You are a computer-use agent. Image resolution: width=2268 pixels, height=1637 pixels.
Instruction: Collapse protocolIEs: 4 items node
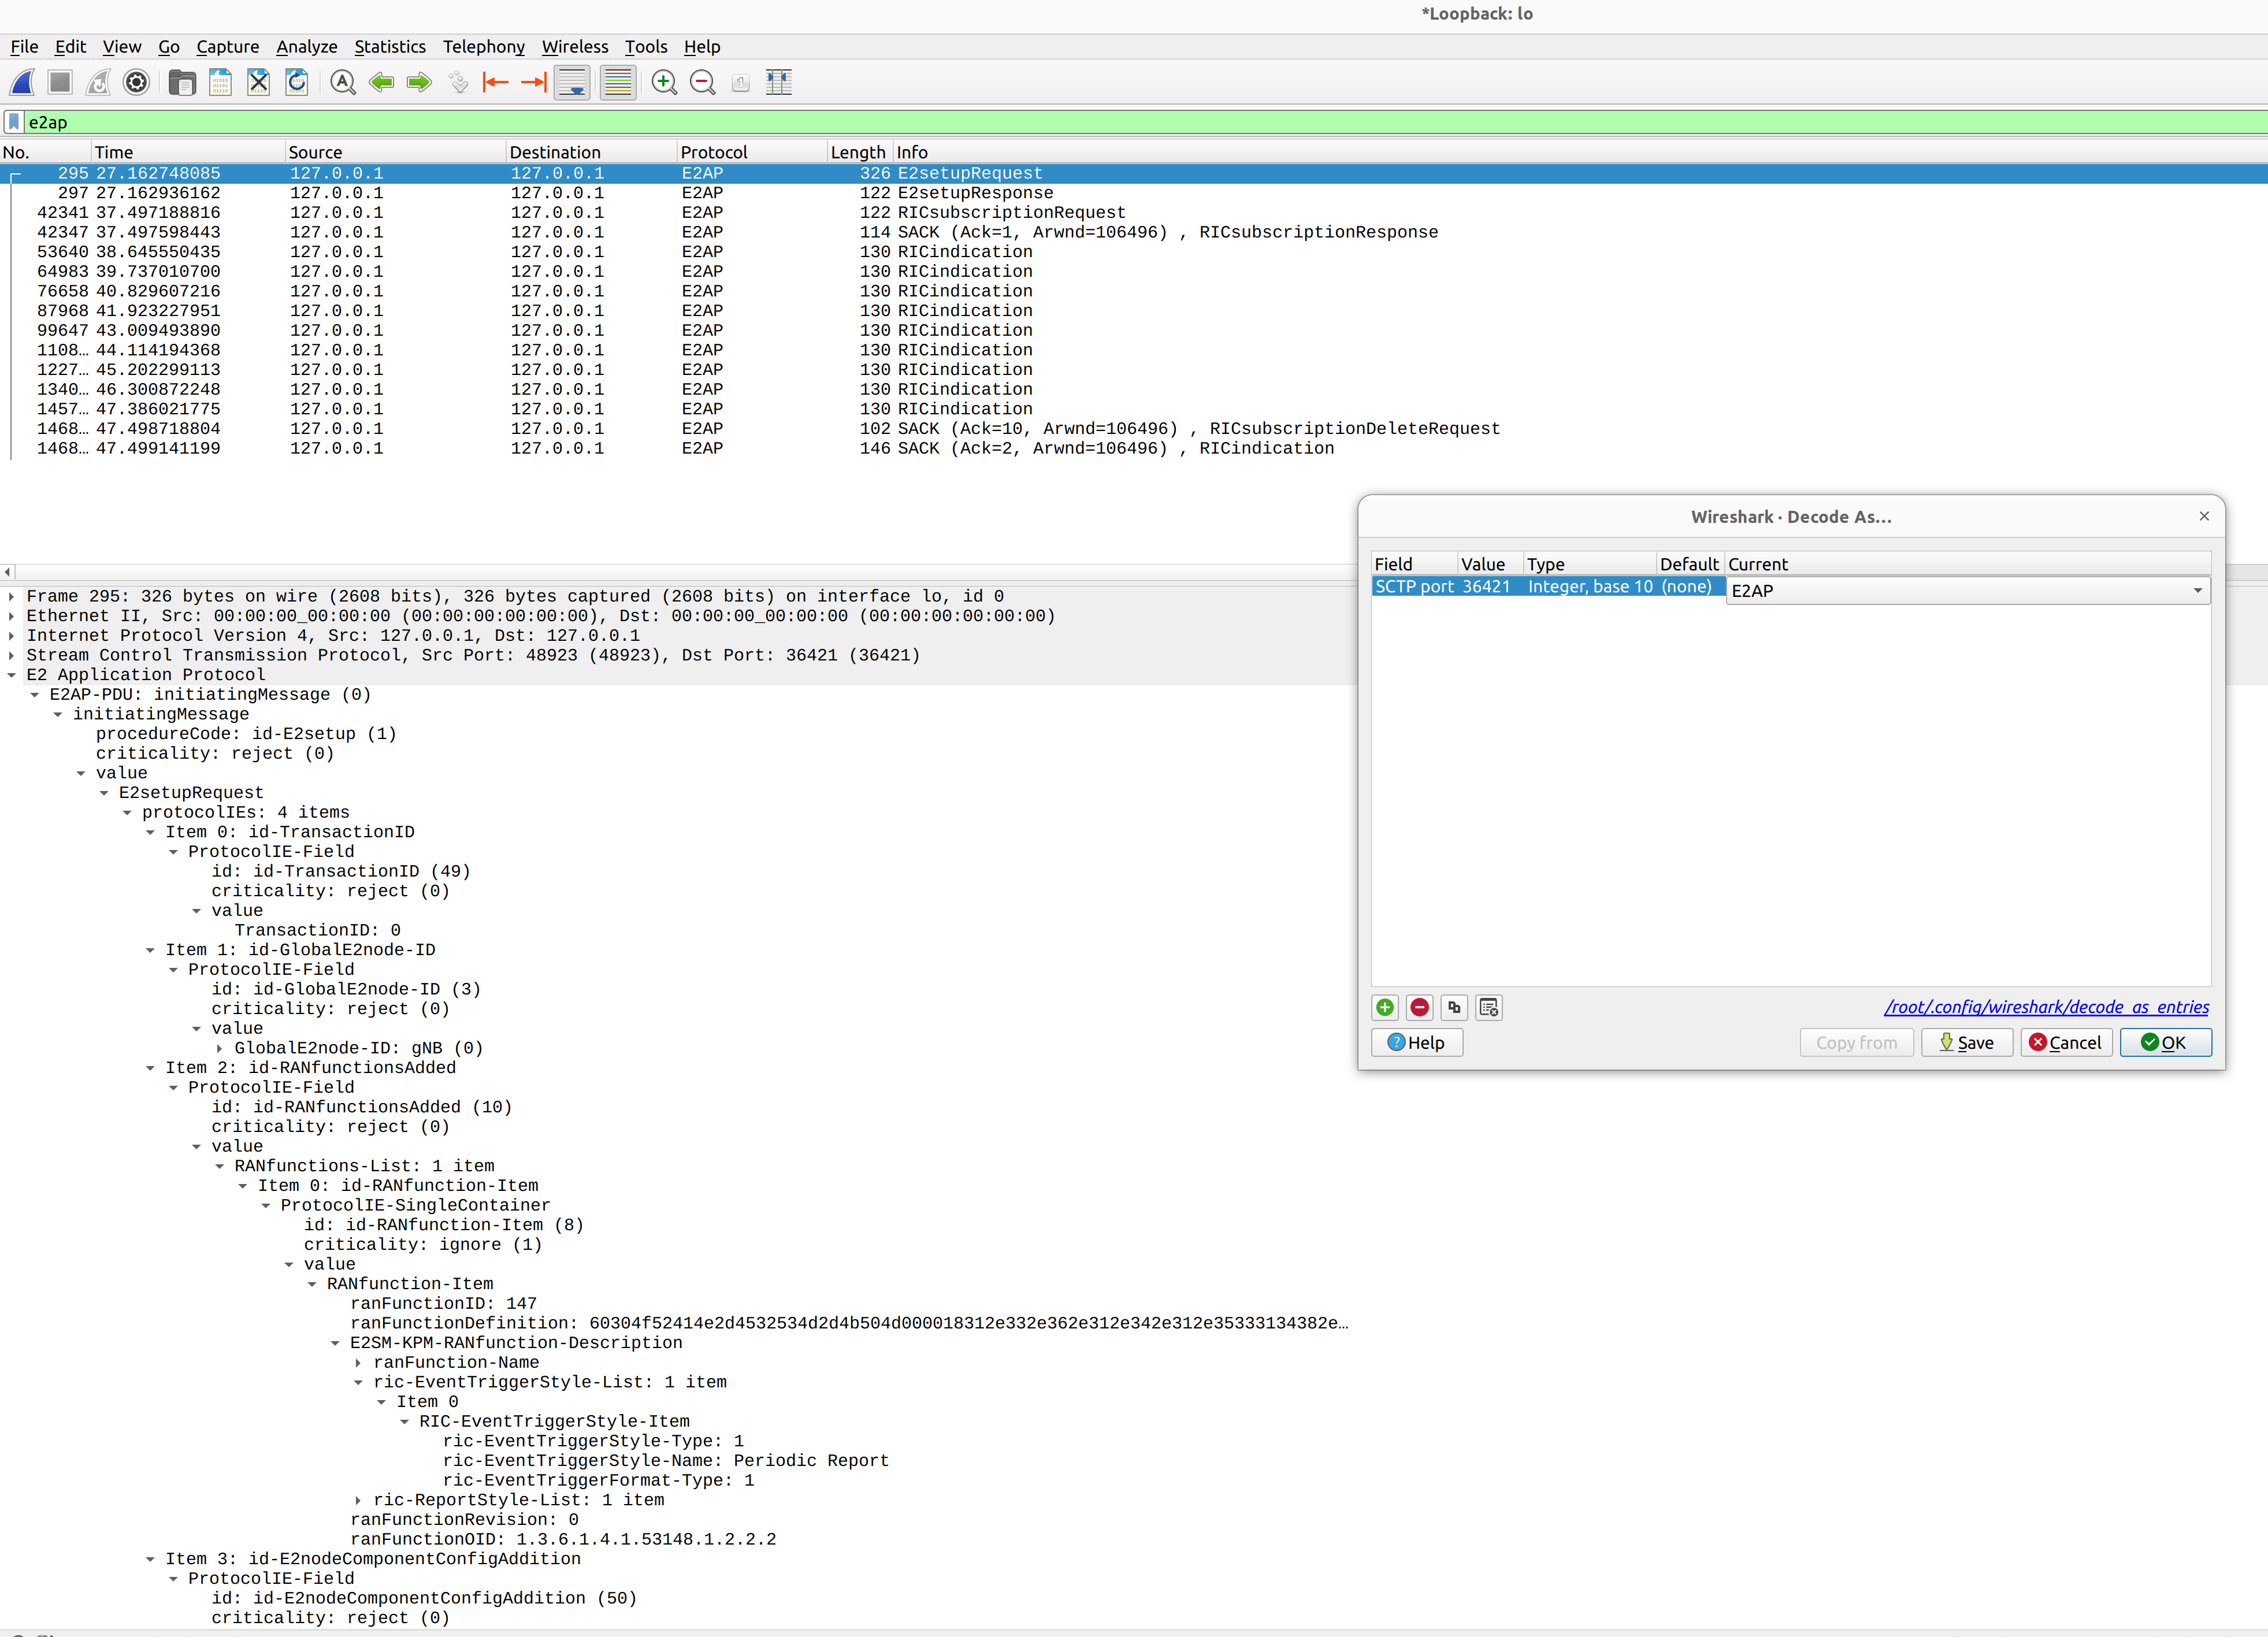[x=127, y=813]
